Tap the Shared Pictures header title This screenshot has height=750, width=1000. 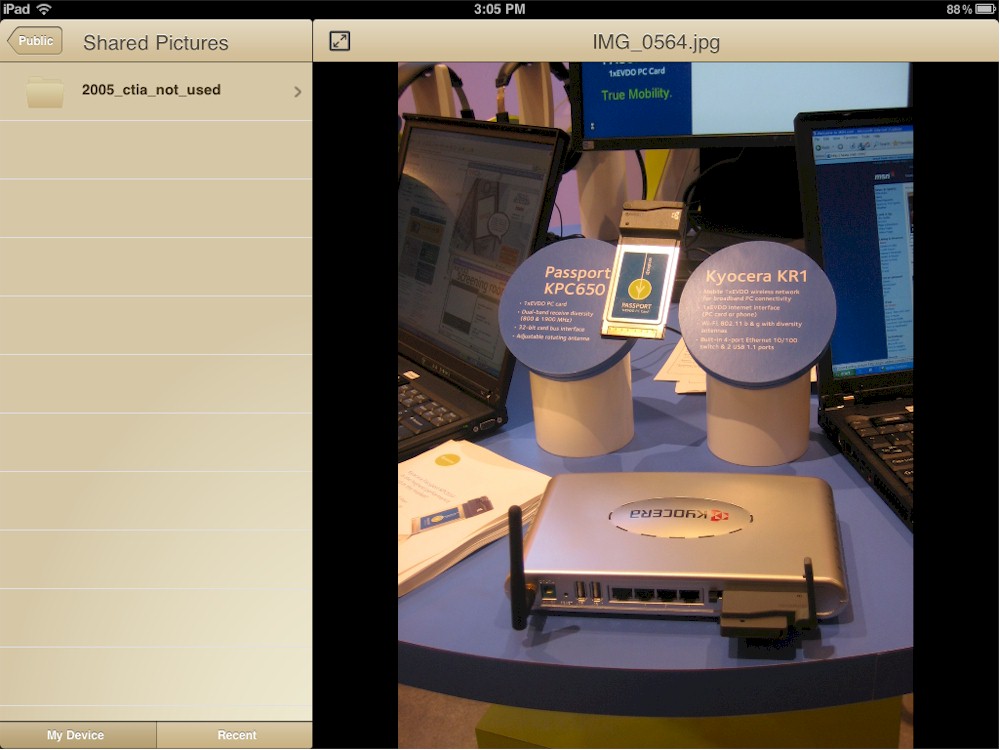point(156,43)
